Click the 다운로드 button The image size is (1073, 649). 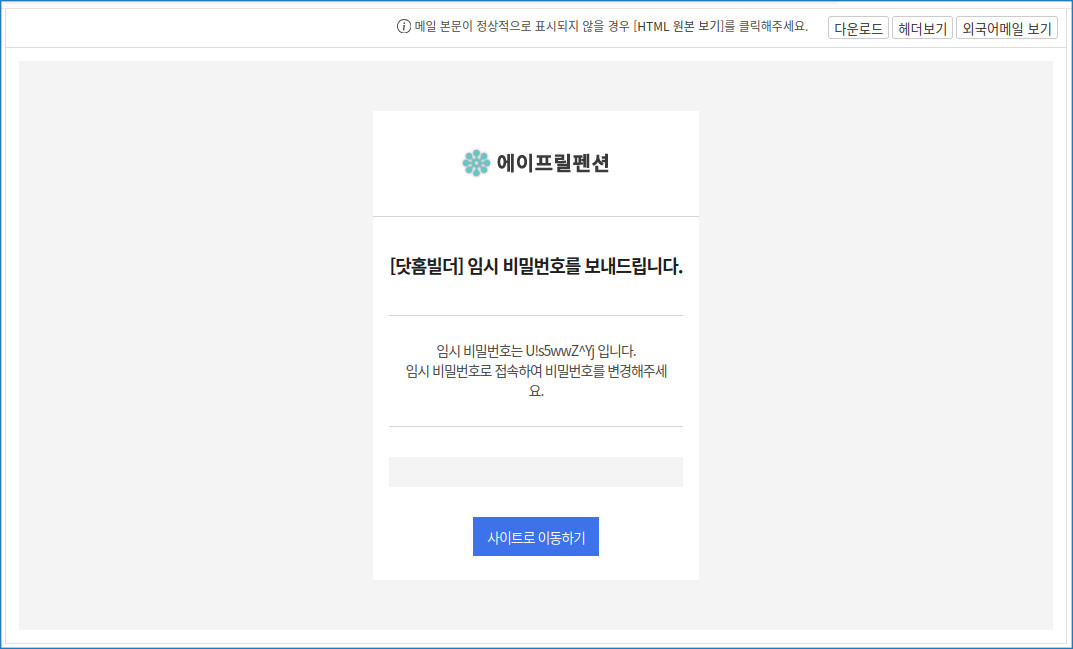tap(858, 28)
